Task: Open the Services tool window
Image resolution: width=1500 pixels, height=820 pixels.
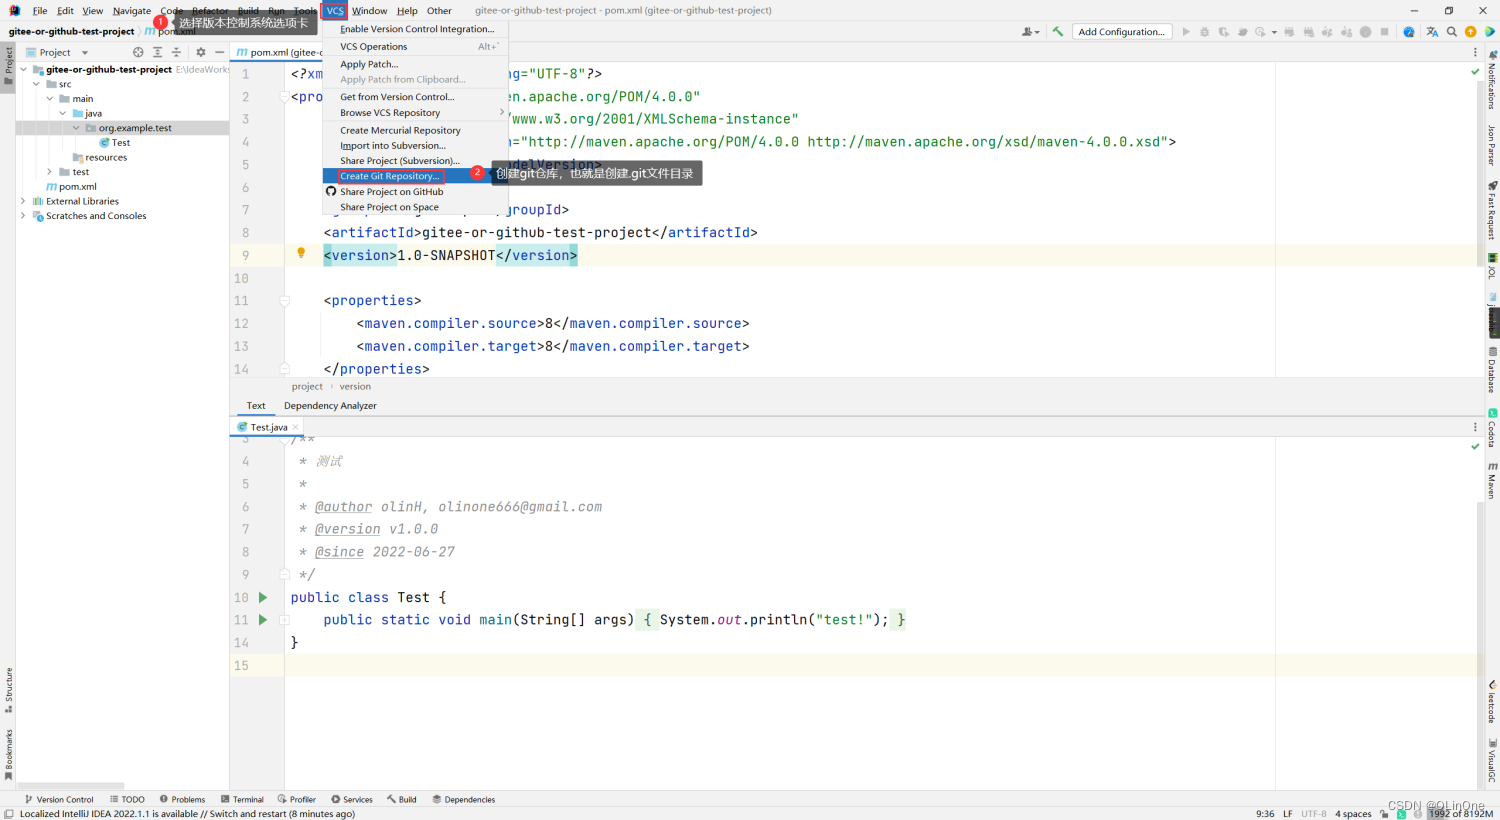Action: point(352,799)
